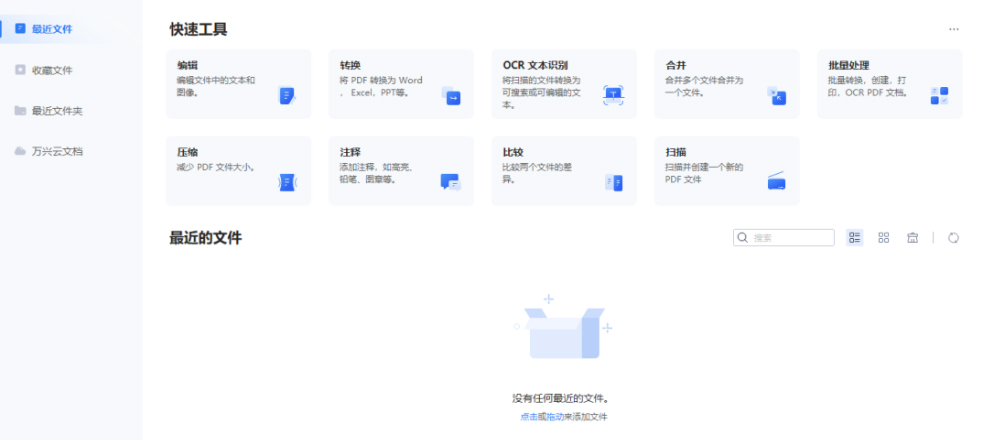Click the 合并 merge files icon
This screenshot has height=440, width=996.
(x=776, y=96)
